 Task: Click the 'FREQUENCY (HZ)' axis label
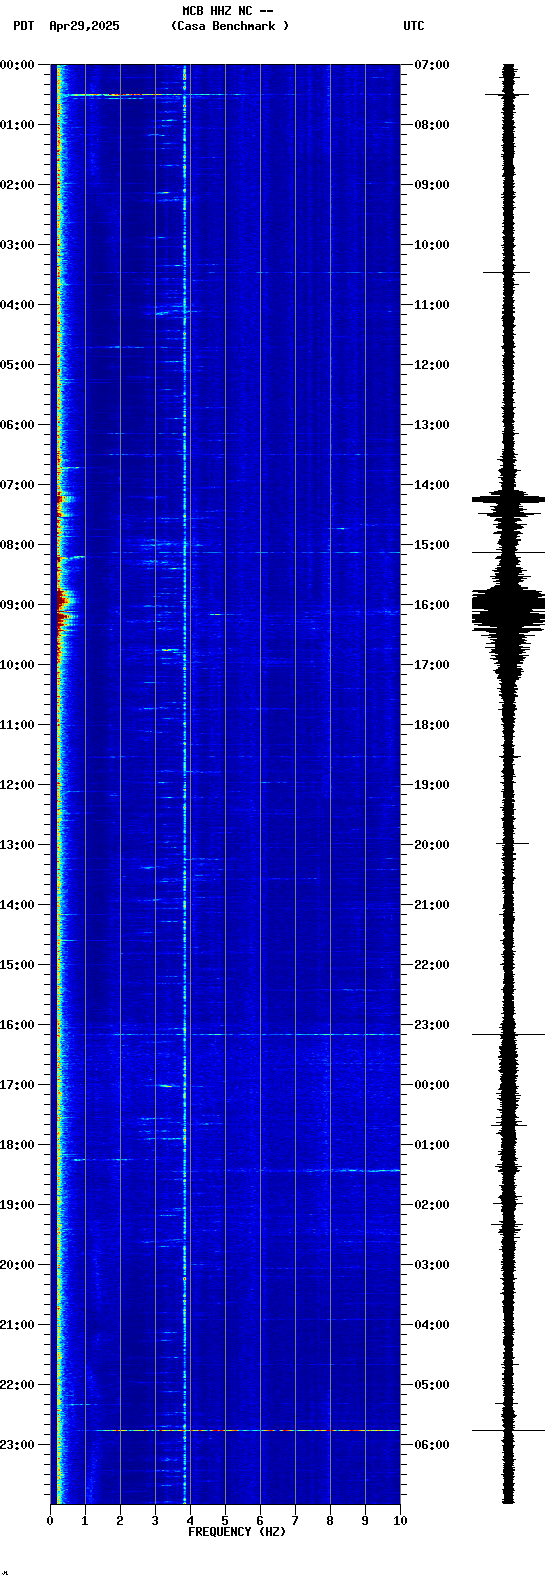coord(237,1532)
